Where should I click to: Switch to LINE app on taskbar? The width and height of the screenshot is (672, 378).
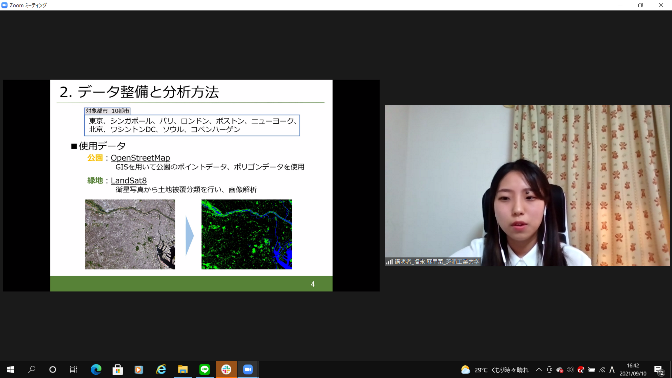204,369
